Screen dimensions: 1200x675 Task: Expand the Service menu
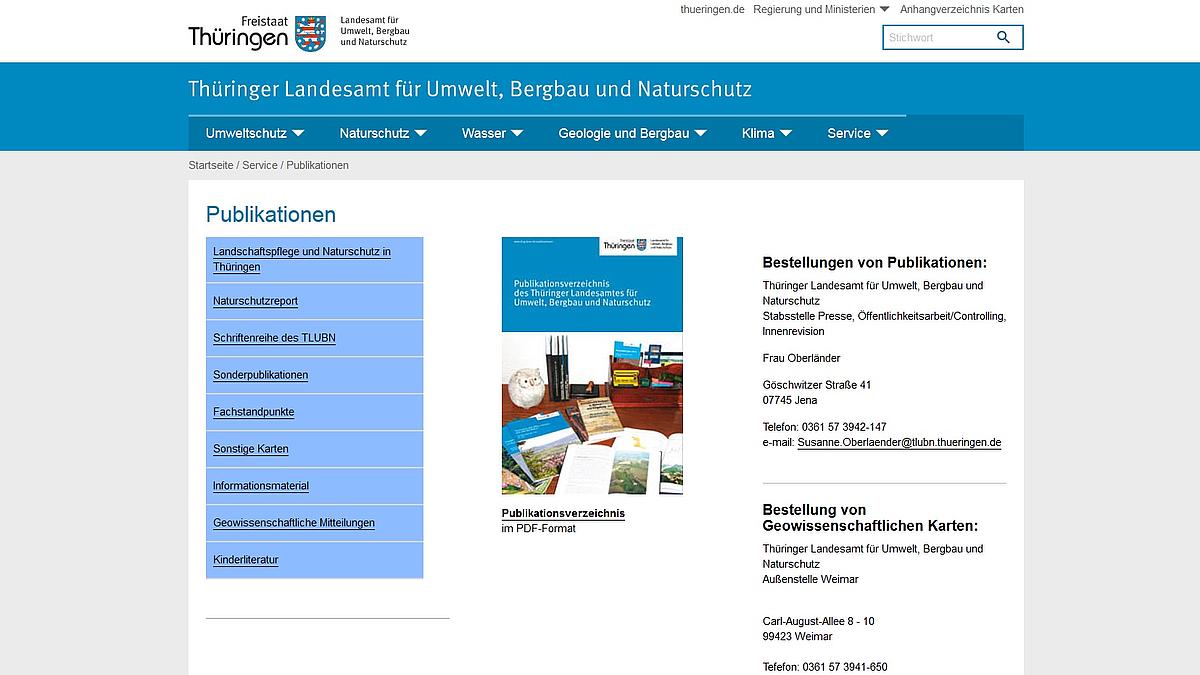857,133
